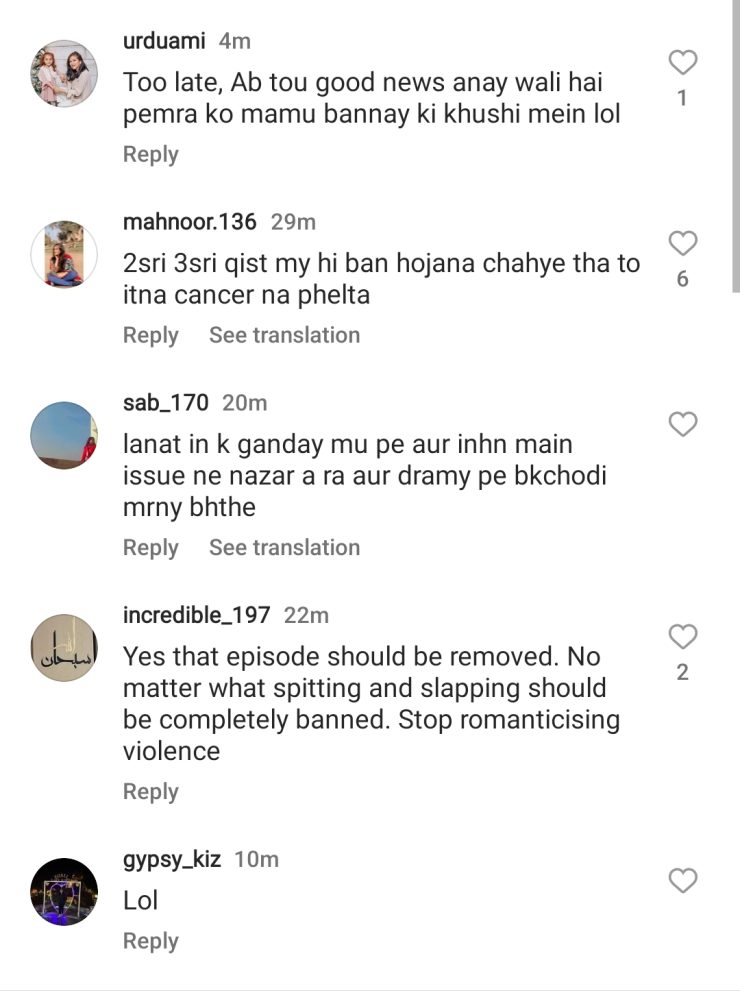
Task: See translation of sab_170's comment
Action: click(x=284, y=547)
